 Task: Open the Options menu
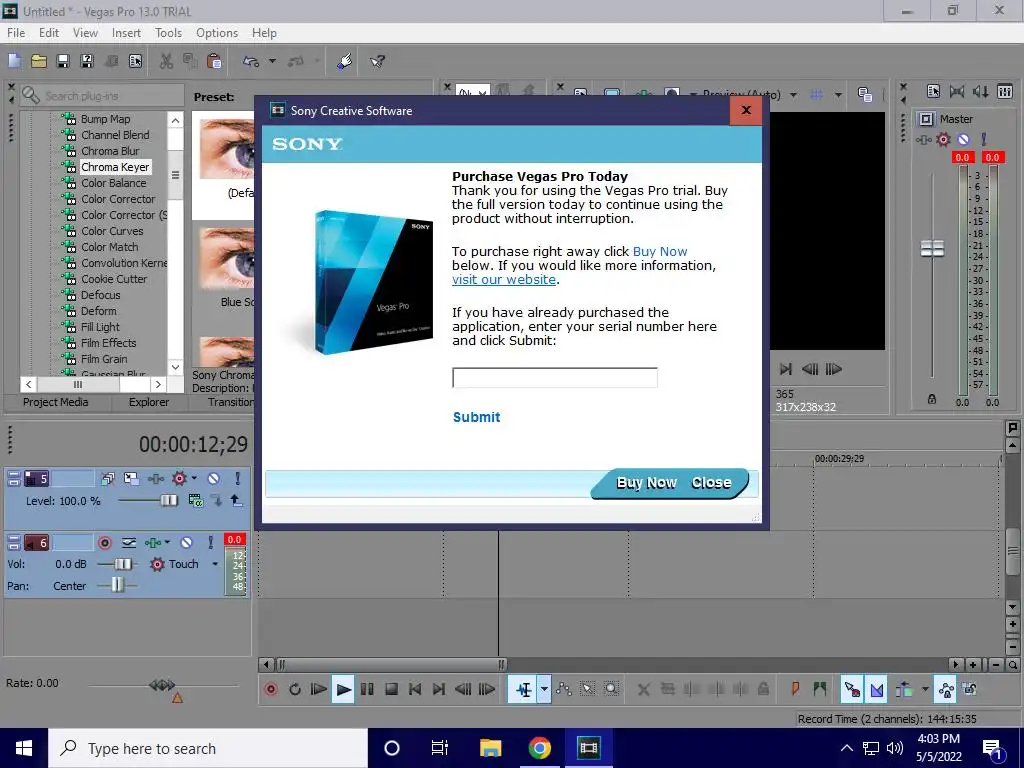217,33
